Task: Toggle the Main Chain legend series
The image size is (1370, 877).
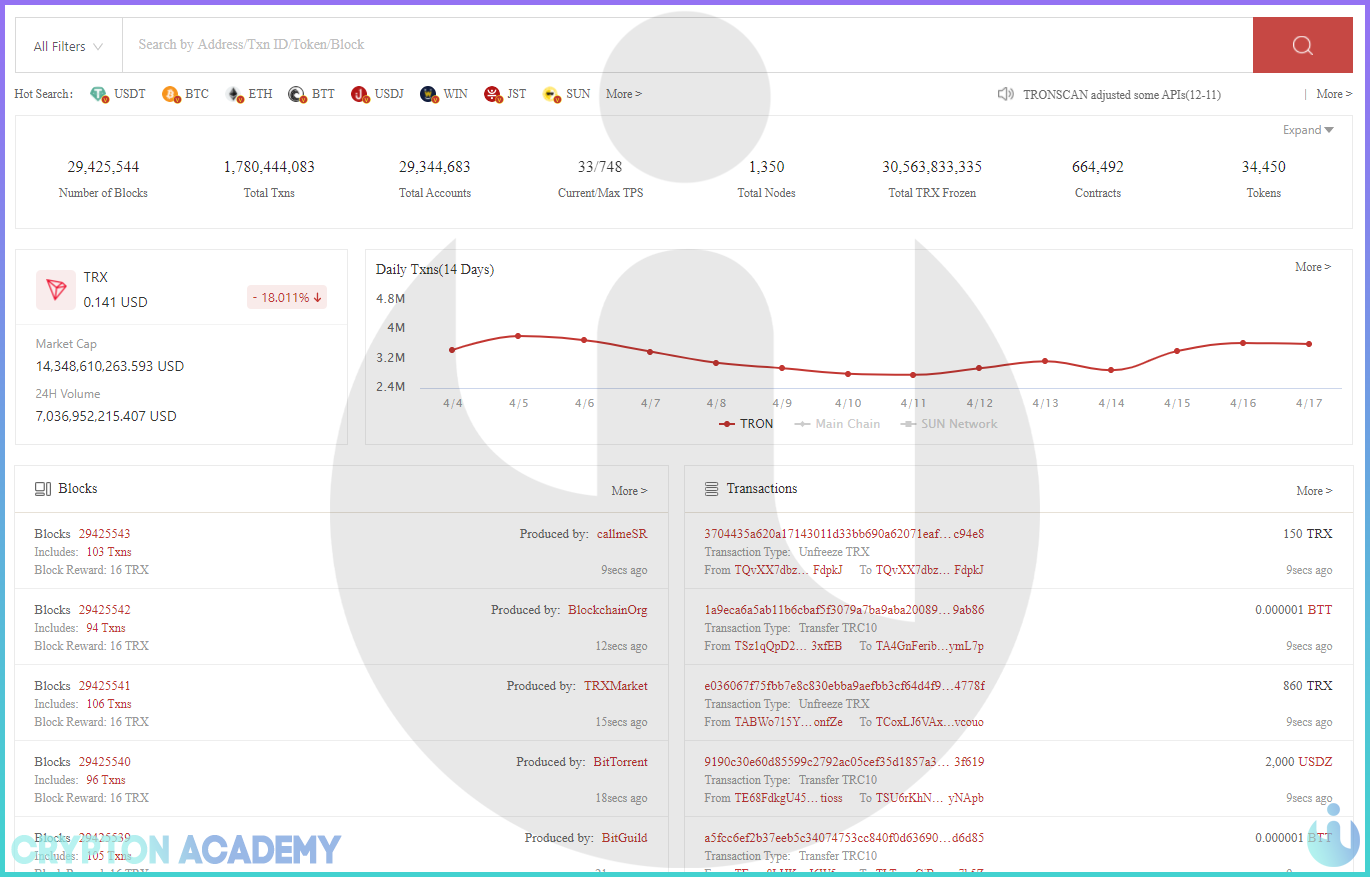Action: [x=837, y=424]
